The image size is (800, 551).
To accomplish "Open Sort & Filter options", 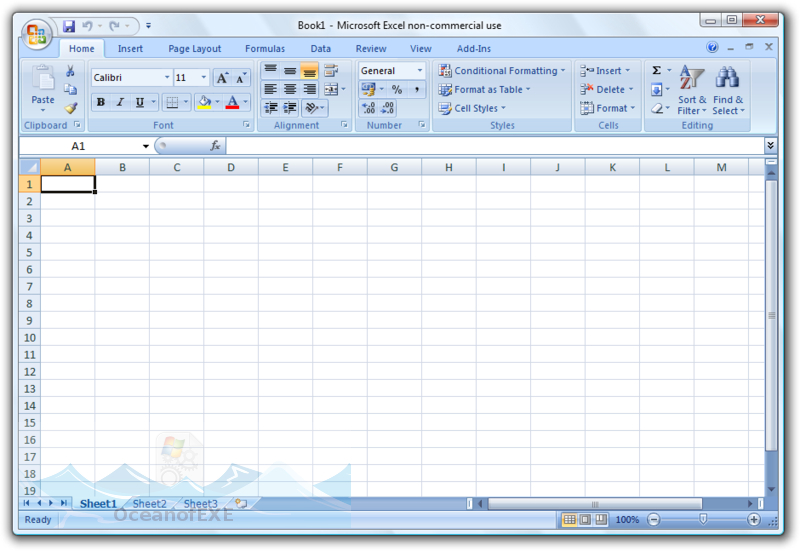I will pyautogui.click(x=692, y=91).
